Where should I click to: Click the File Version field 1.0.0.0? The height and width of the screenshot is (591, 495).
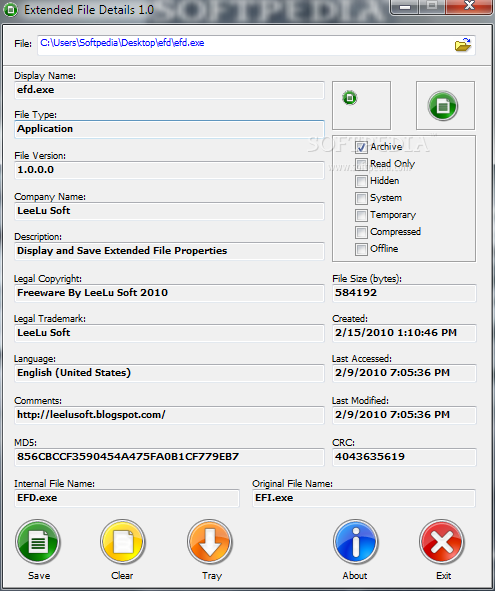(169, 170)
